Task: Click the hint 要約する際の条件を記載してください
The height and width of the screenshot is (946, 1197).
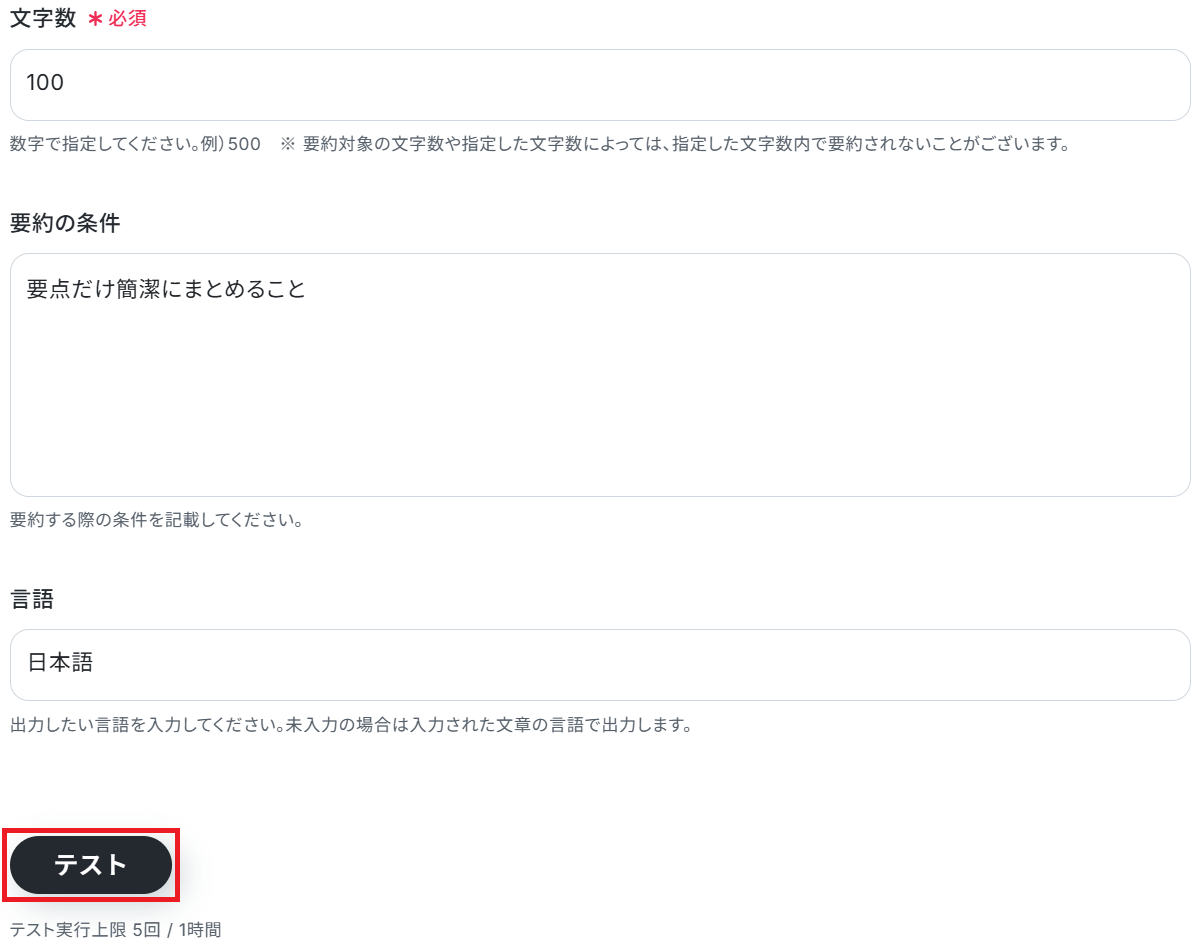Action: (x=156, y=520)
